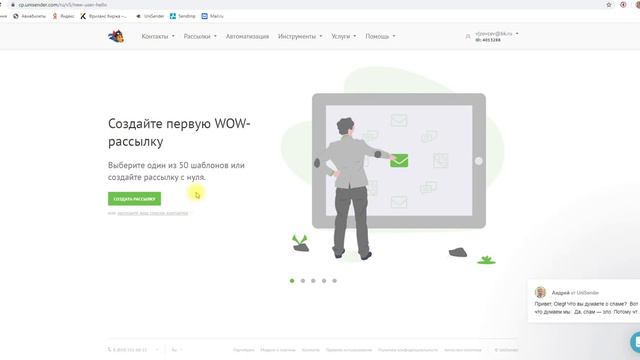Image resolution: width=640 pixels, height=360 pixels.
Task: Open the blue chat launcher bubble
Action: click(x=636, y=342)
